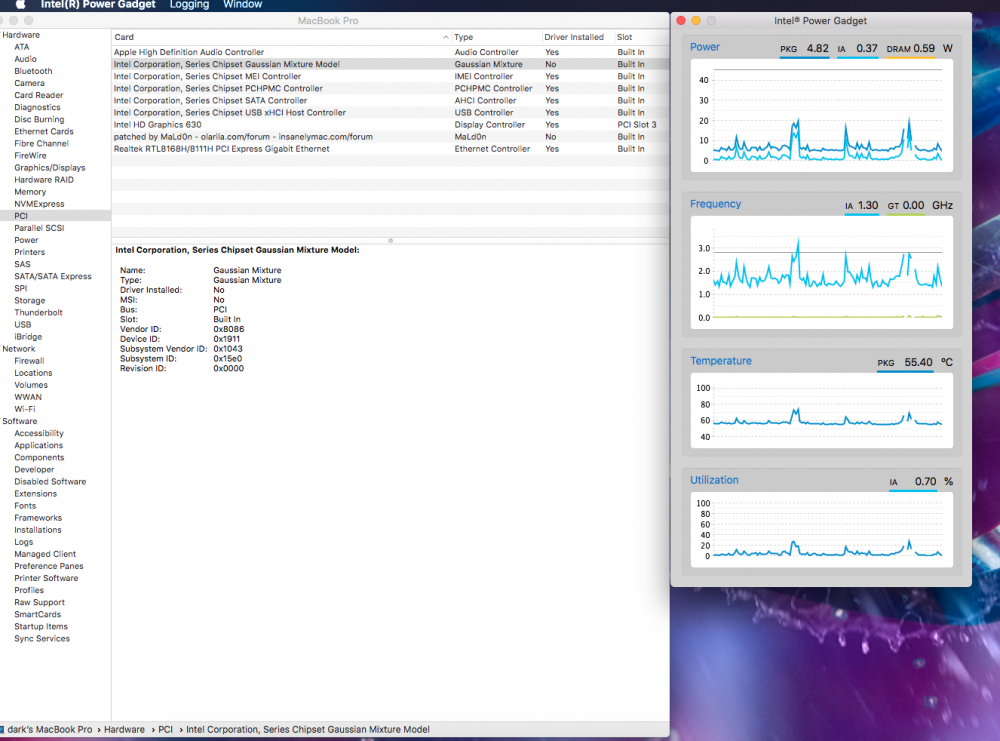Click the PKG temperature value 55.40

918,362
